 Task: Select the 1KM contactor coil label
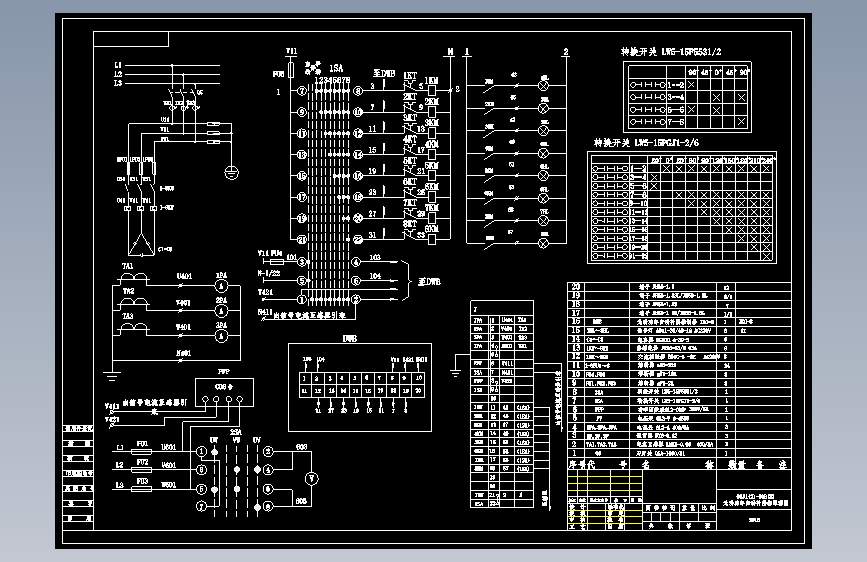[431, 81]
